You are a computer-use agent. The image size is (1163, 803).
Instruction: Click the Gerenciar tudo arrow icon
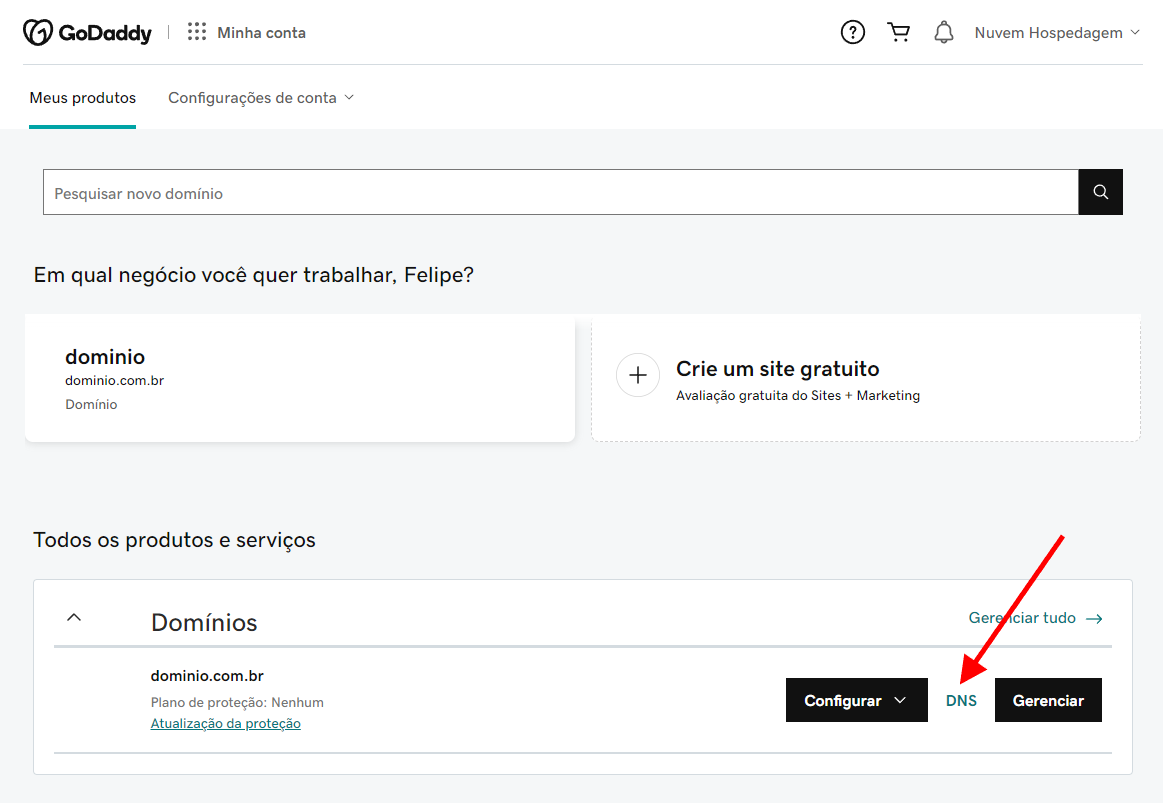(1094, 618)
